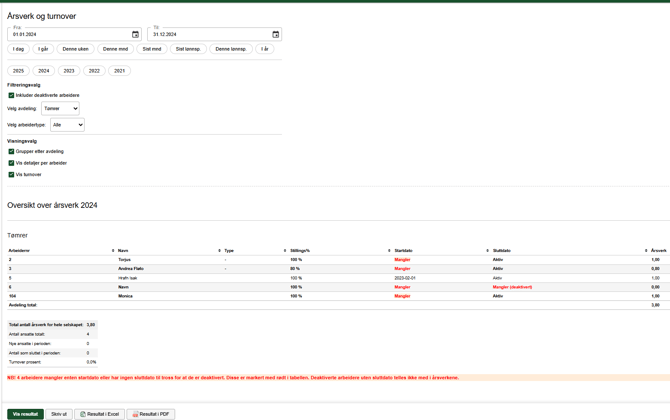The width and height of the screenshot is (670, 420).
Task: Open the calendar picker for Fra date
Action: [x=136, y=35]
